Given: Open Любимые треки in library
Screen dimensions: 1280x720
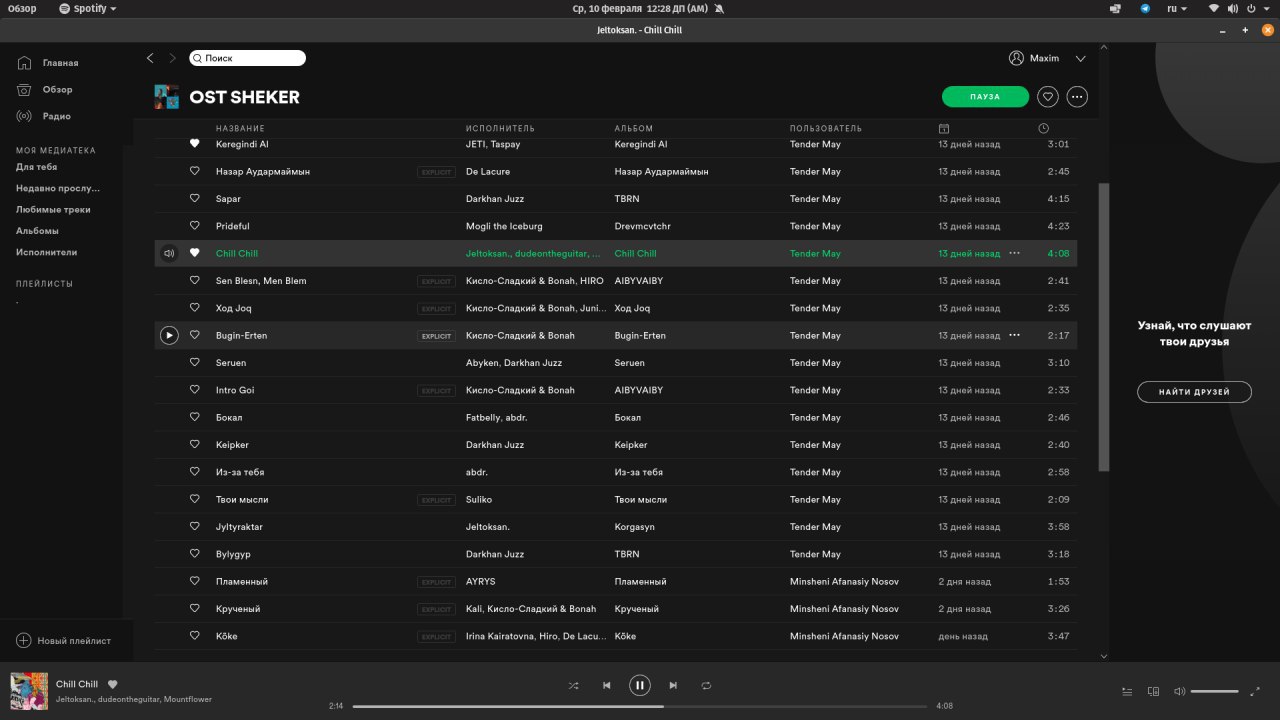Looking at the screenshot, I should pyautogui.click(x=53, y=210).
